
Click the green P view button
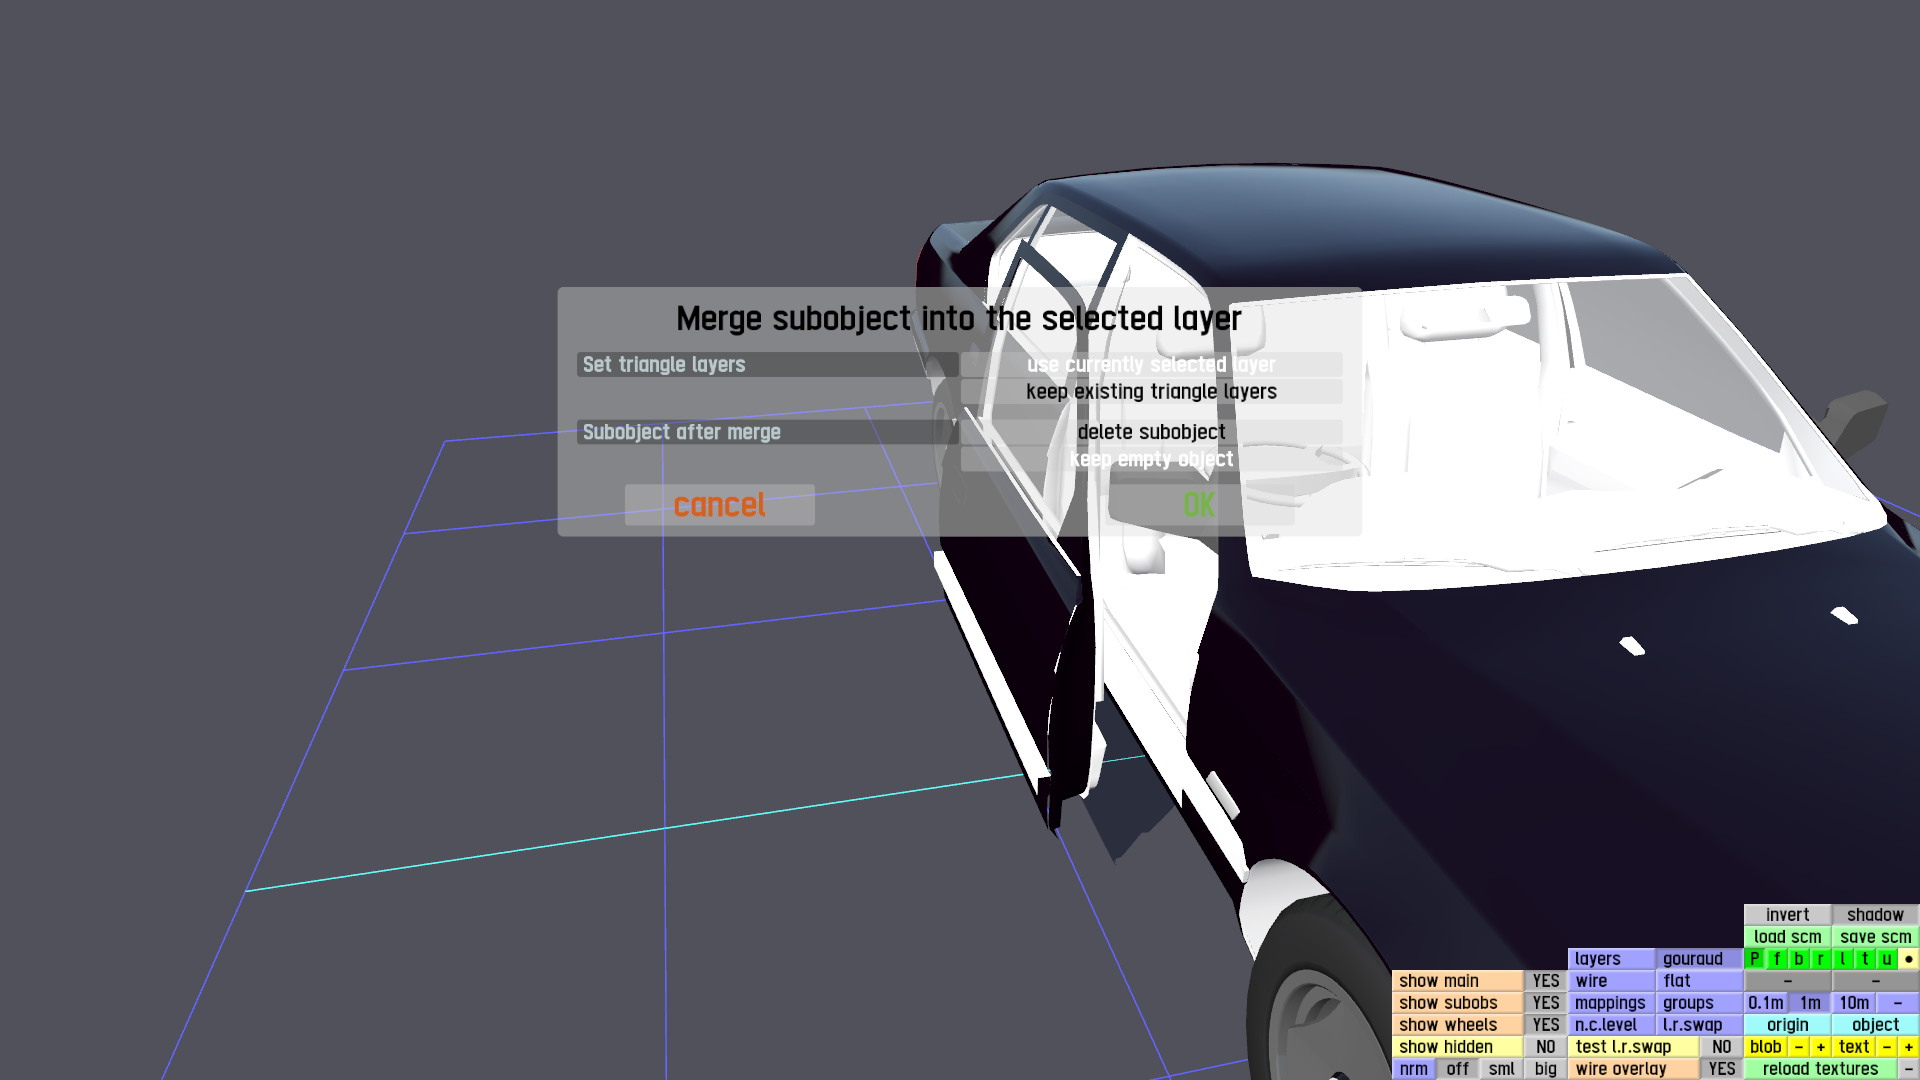tap(1755, 959)
